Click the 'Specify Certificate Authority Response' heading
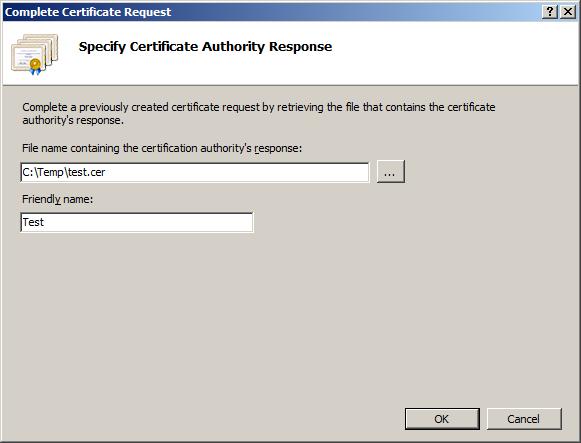581x443 pixels. (205, 47)
